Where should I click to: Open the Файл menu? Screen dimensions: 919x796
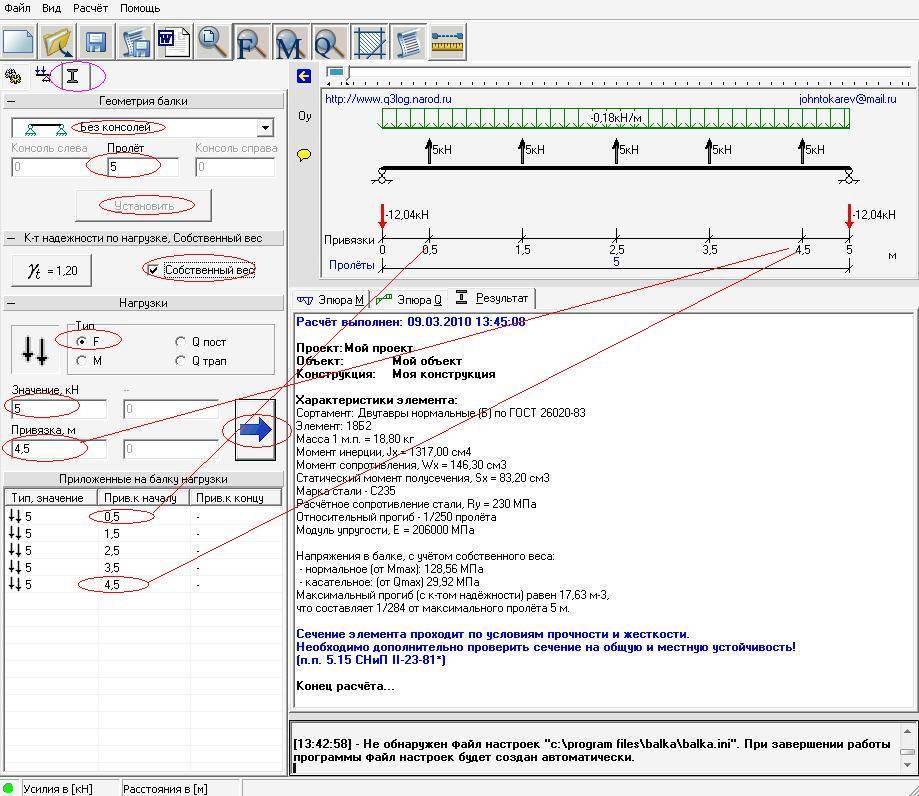click(x=17, y=8)
